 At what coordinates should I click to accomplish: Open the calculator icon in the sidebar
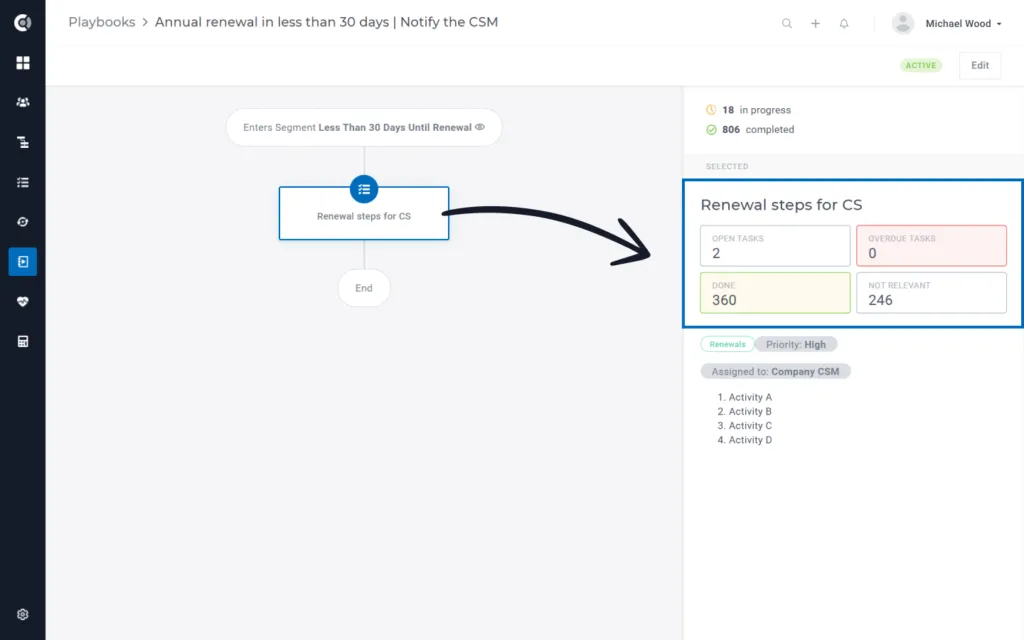(23, 342)
